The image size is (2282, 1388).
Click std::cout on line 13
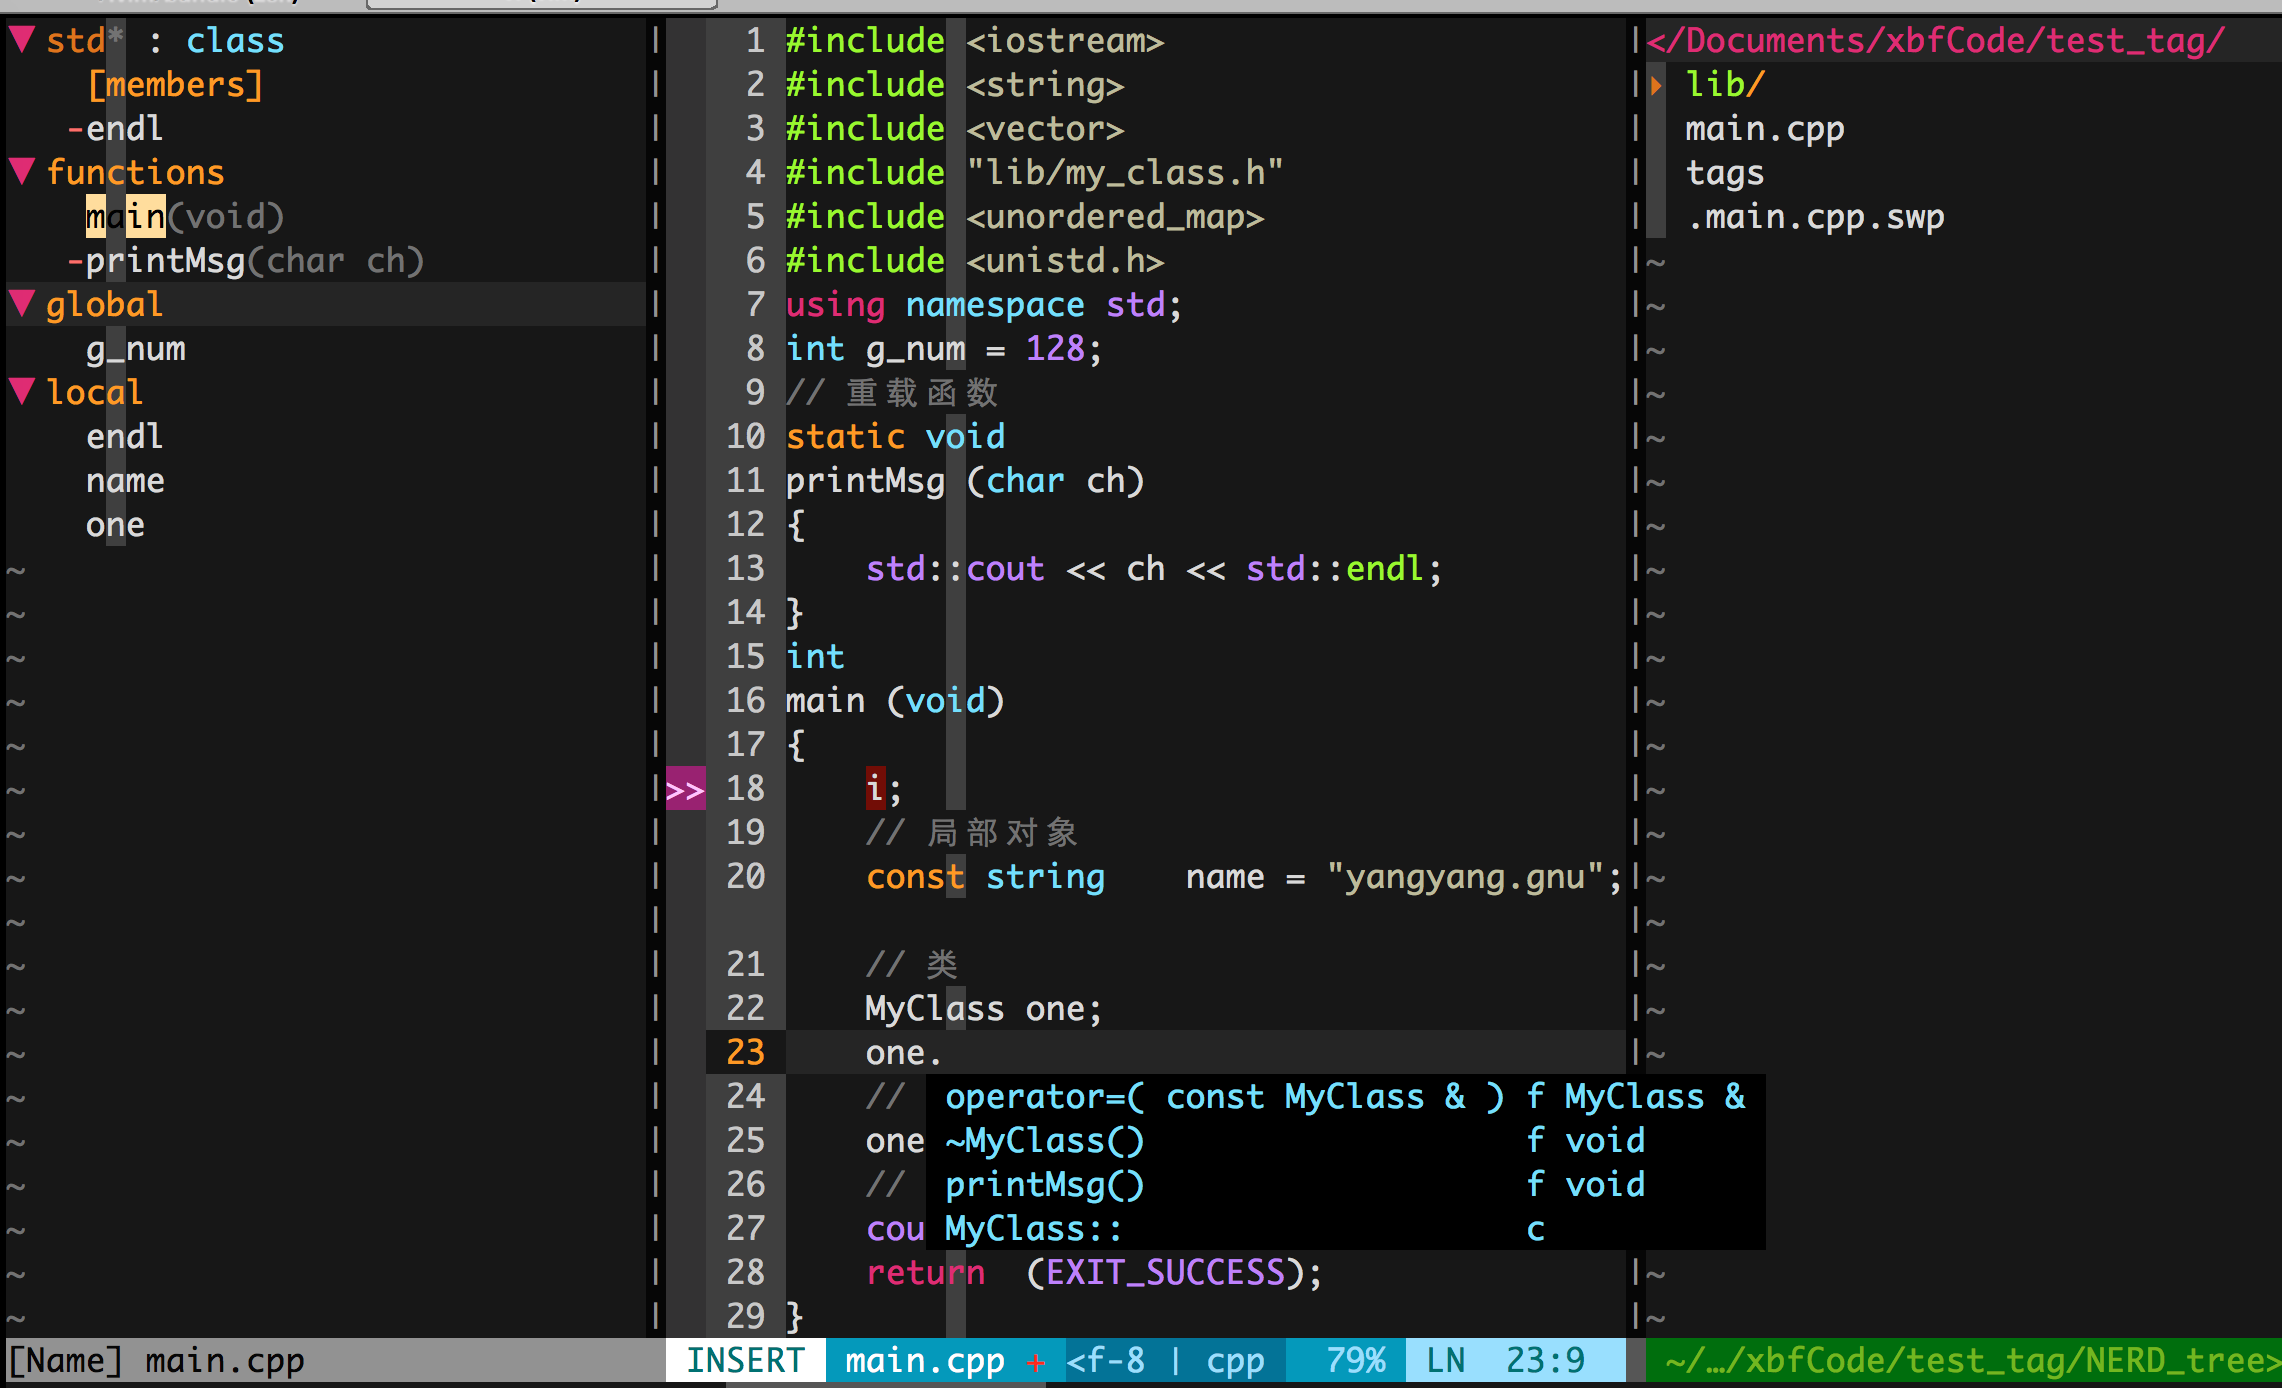tap(955, 568)
